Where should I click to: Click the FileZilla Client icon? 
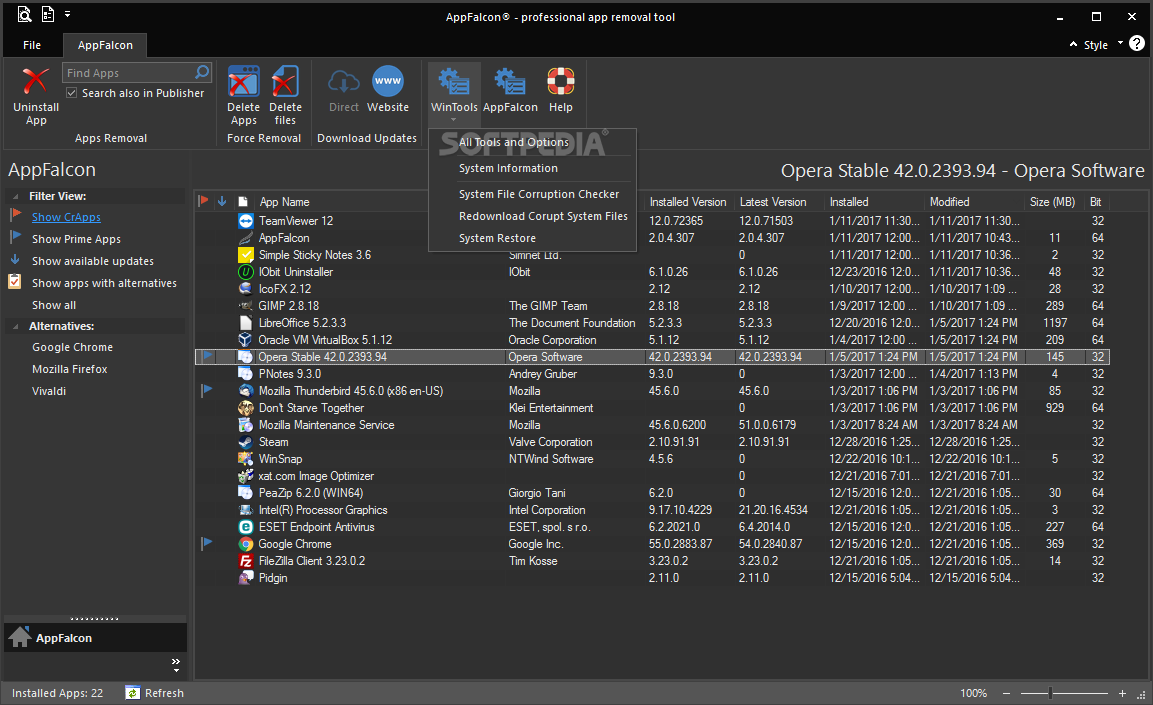coord(246,561)
